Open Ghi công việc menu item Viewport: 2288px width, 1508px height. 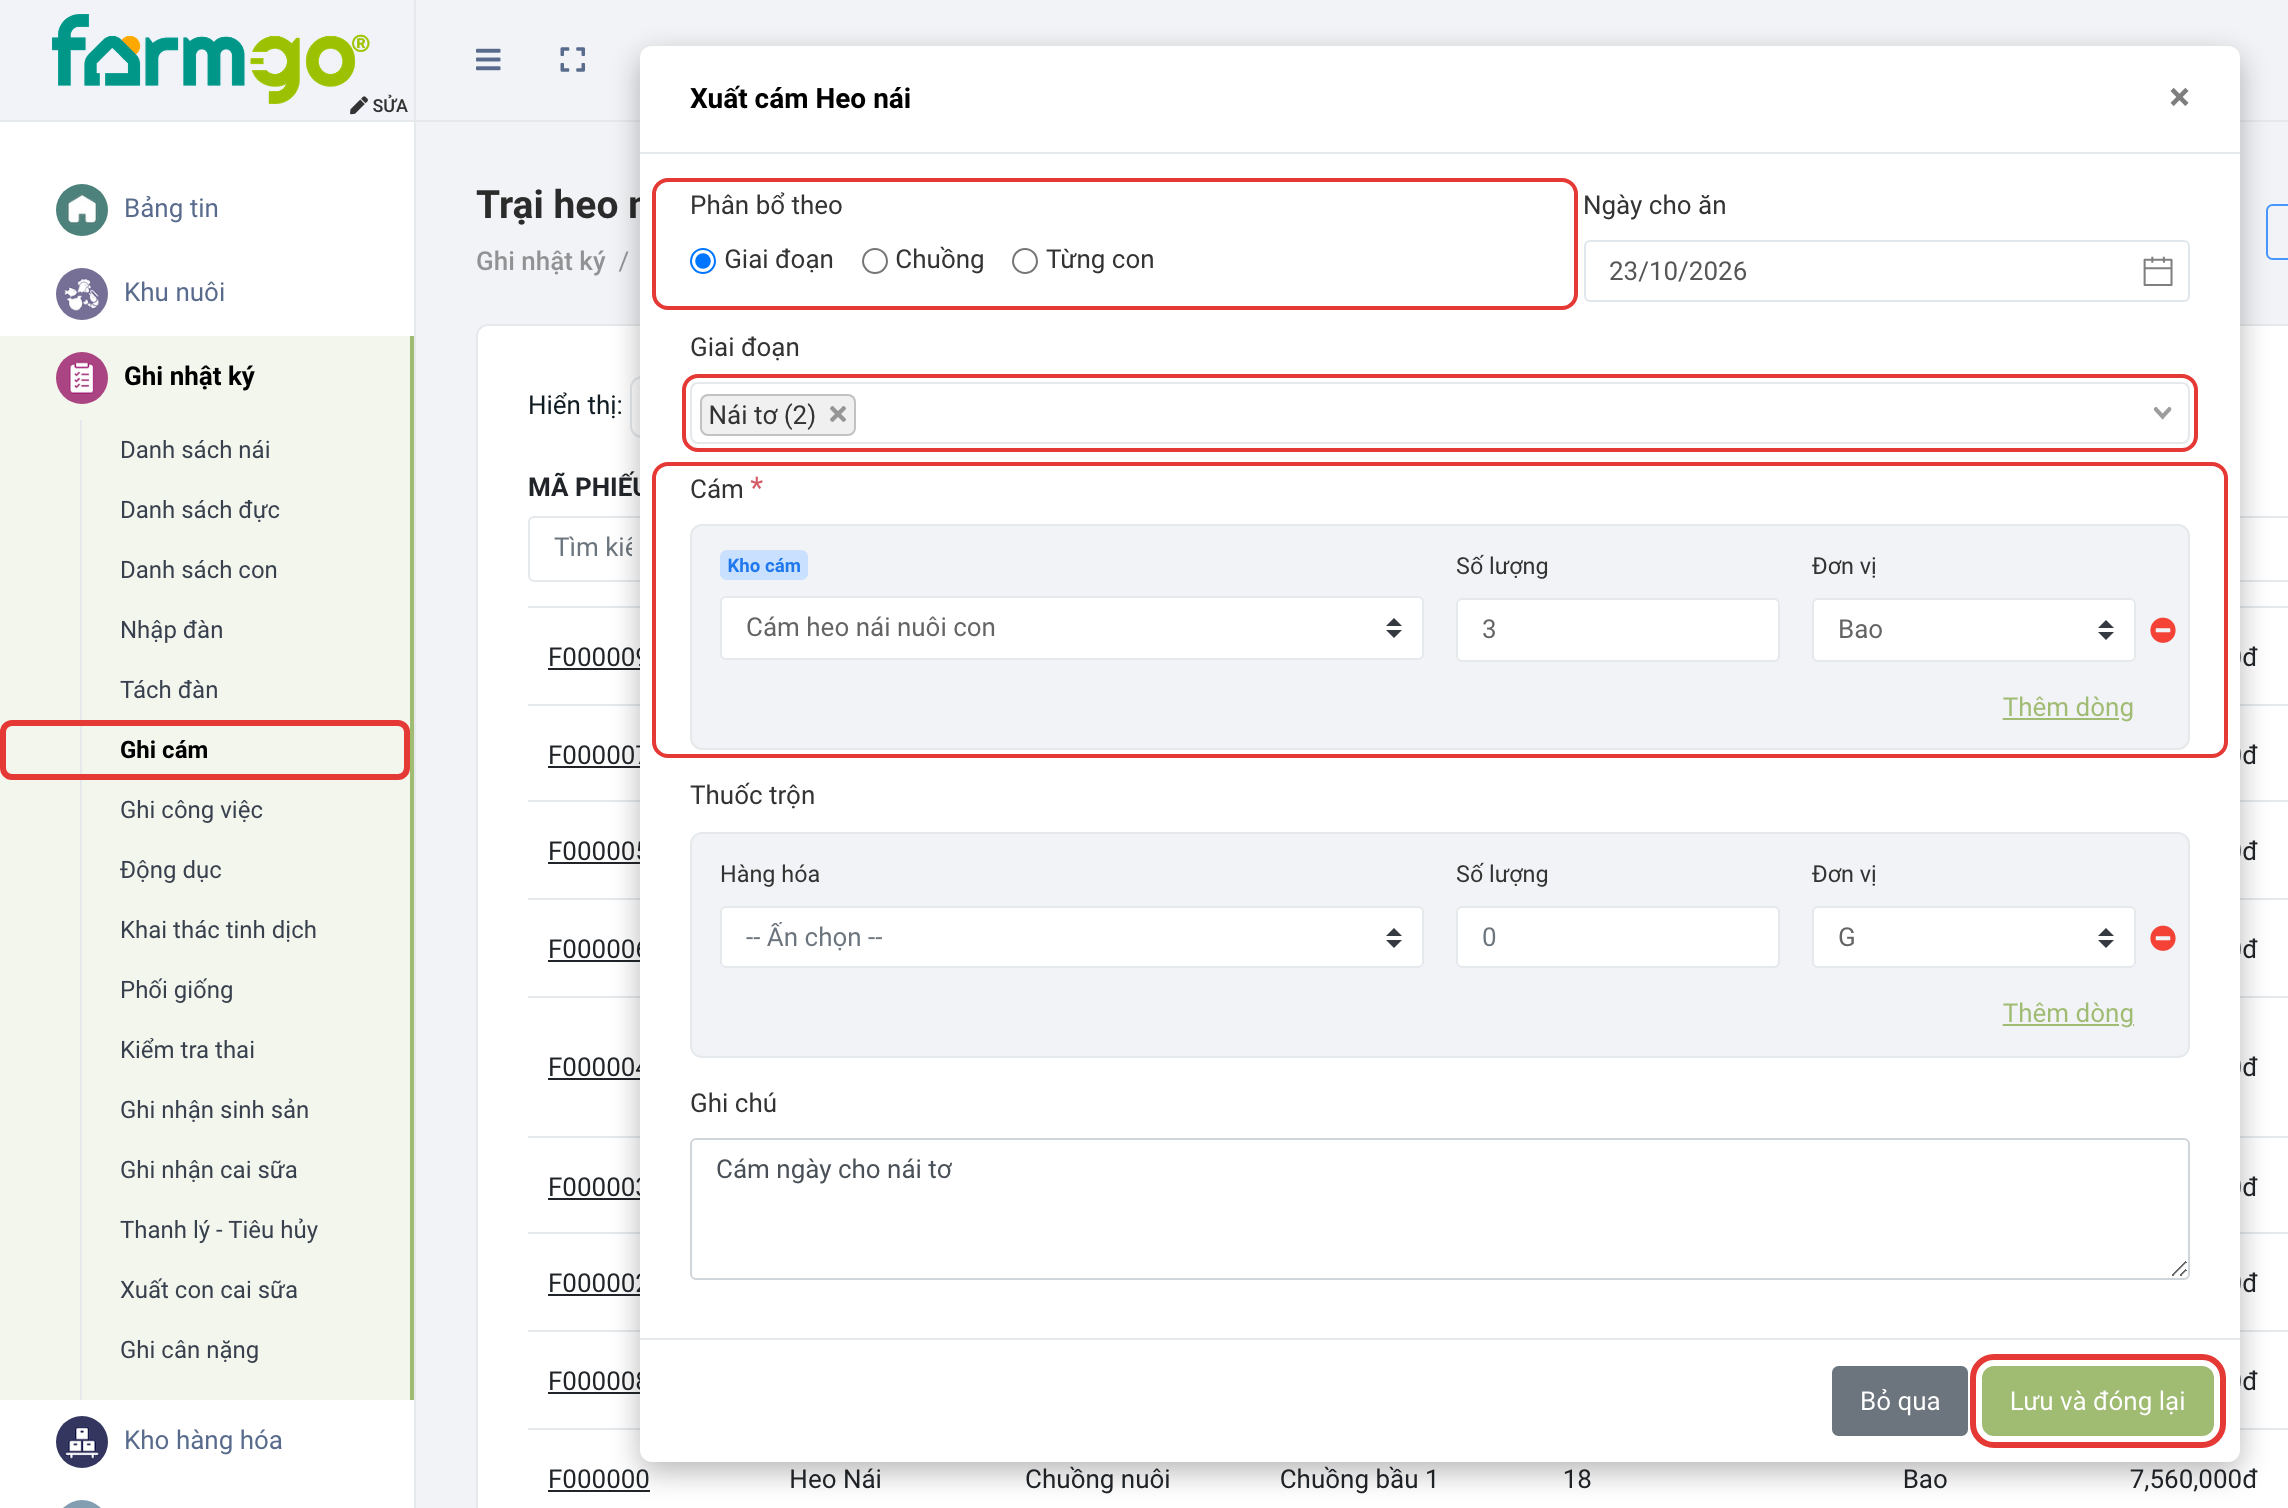[191, 810]
